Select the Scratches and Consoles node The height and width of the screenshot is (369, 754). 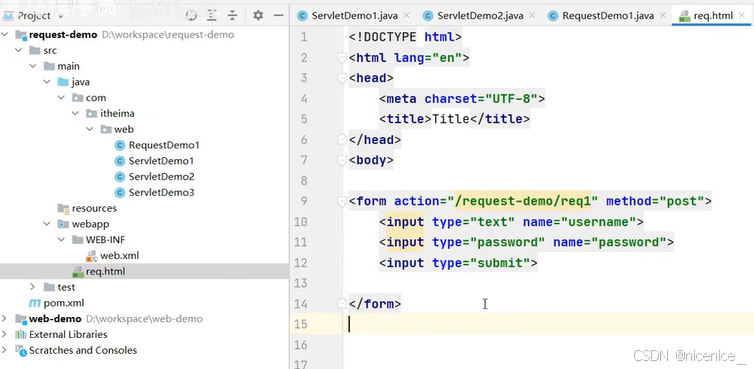click(83, 350)
